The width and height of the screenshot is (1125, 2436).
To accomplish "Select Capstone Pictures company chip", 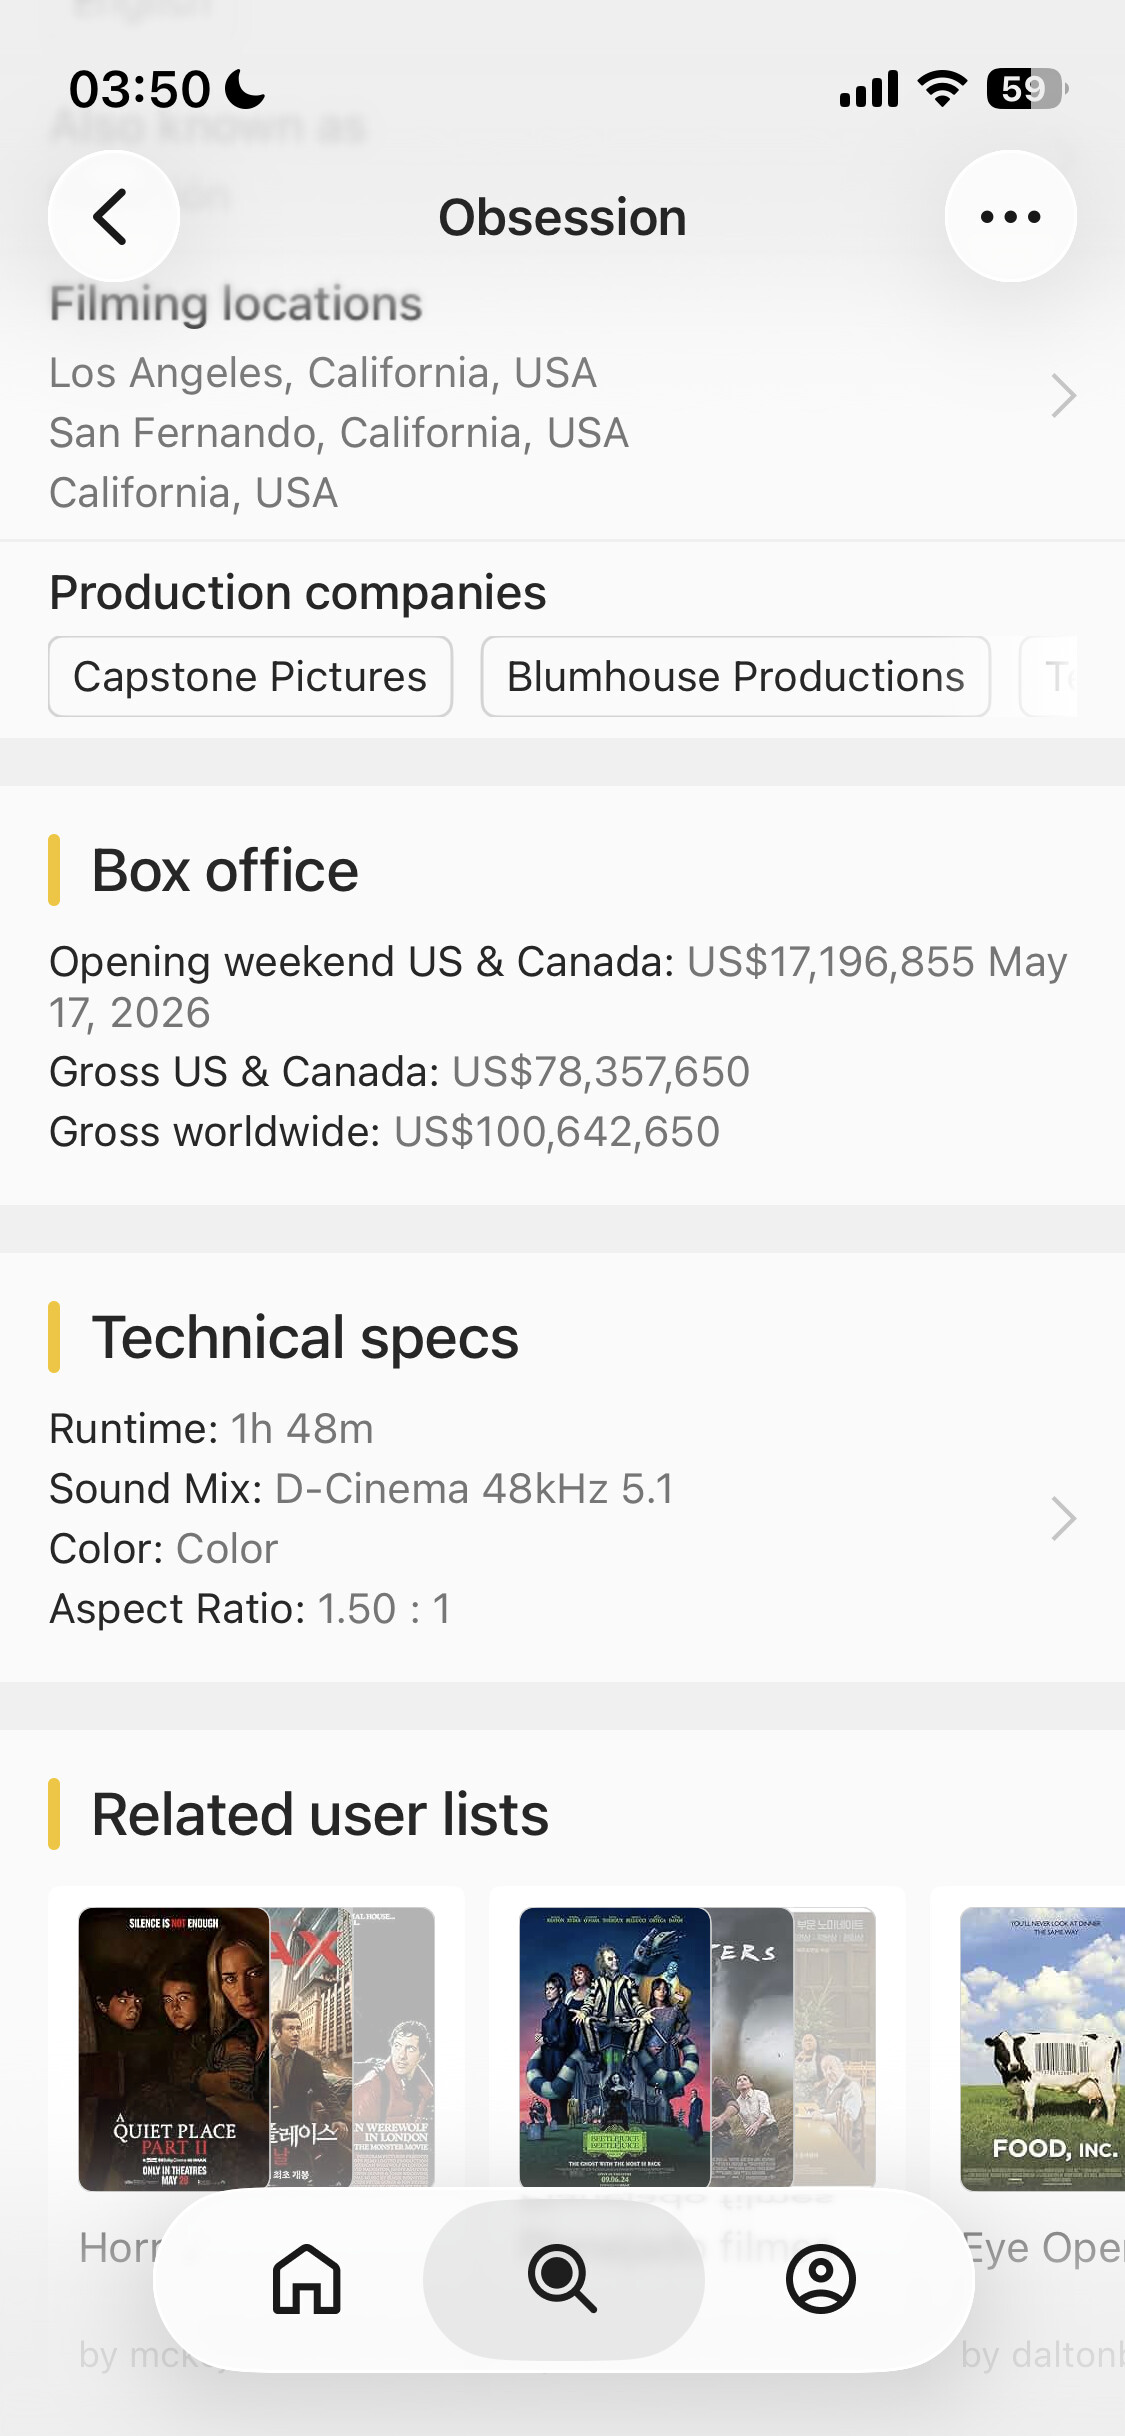I will tap(250, 677).
